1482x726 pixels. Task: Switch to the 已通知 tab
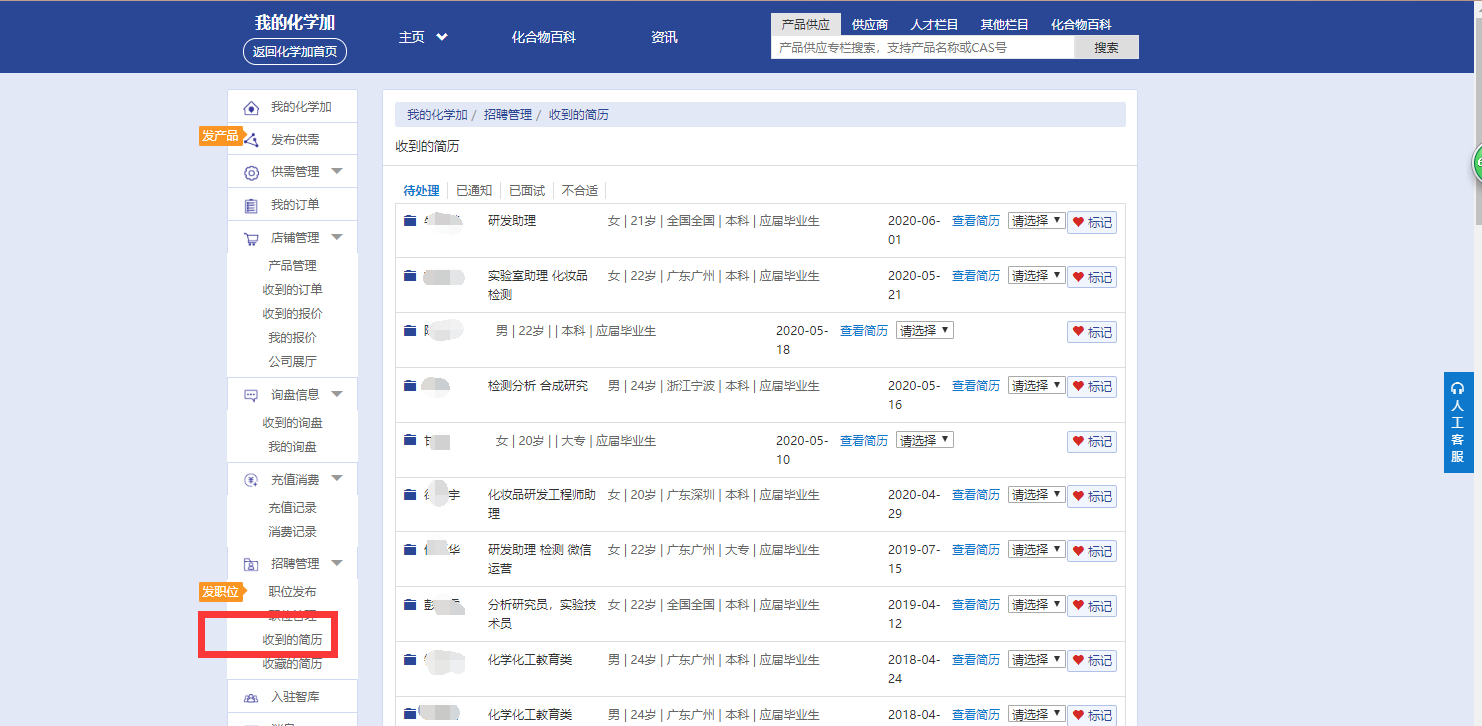(x=474, y=191)
